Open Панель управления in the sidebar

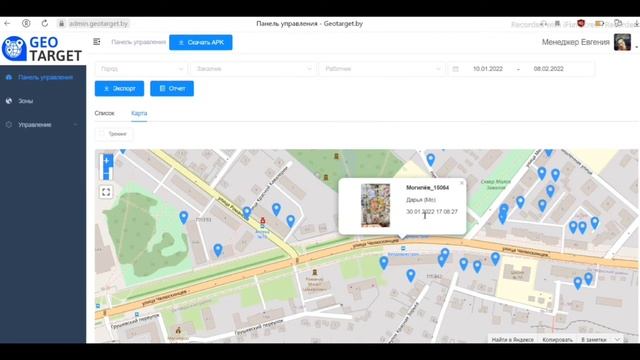pos(43,77)
